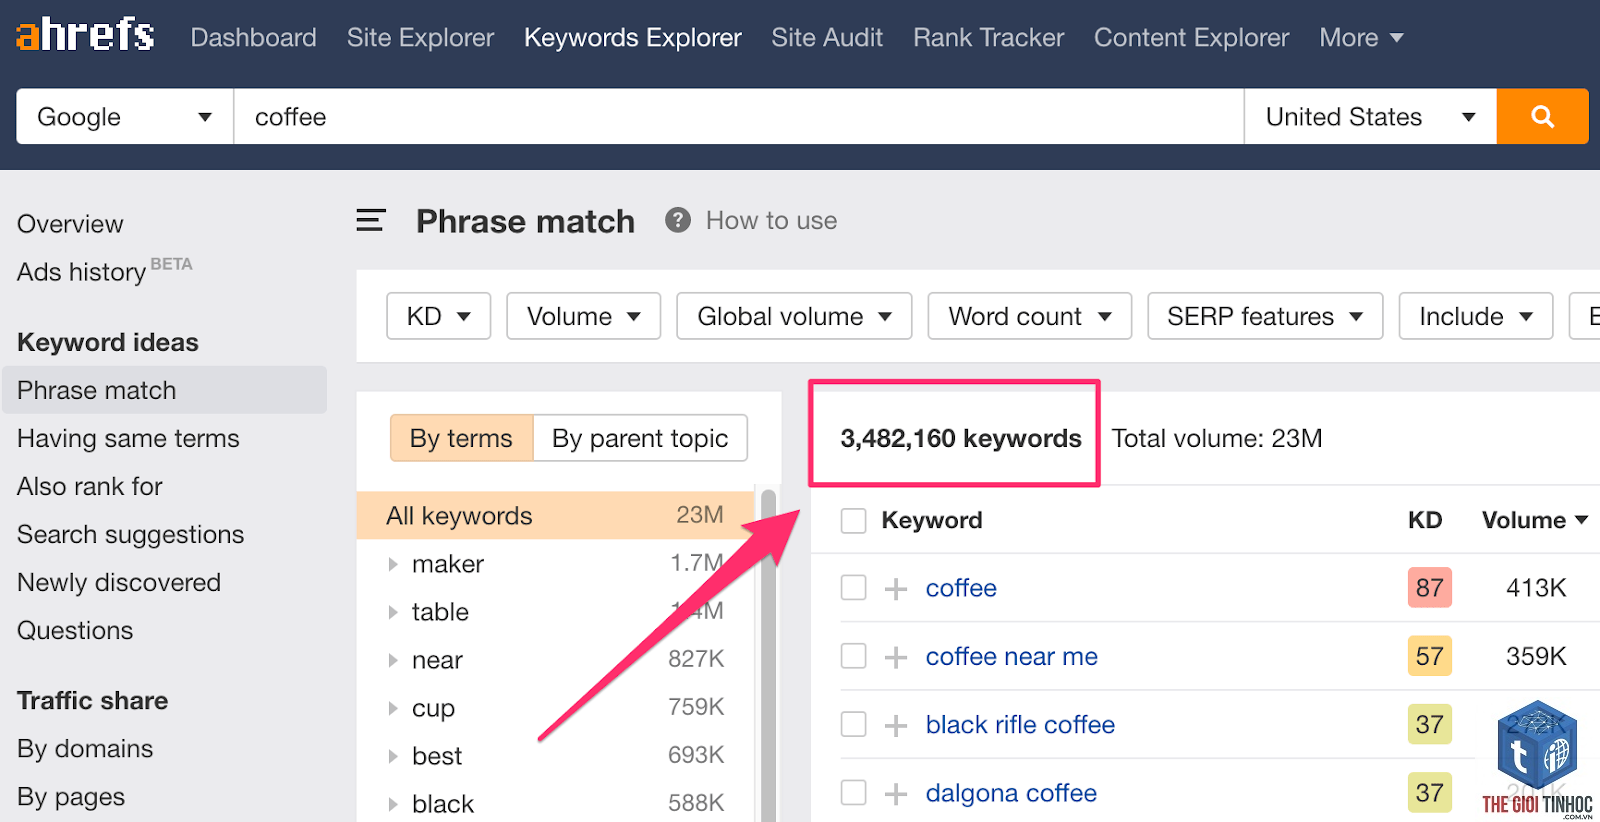Click the Ahrefs logo

click(85, 35)
